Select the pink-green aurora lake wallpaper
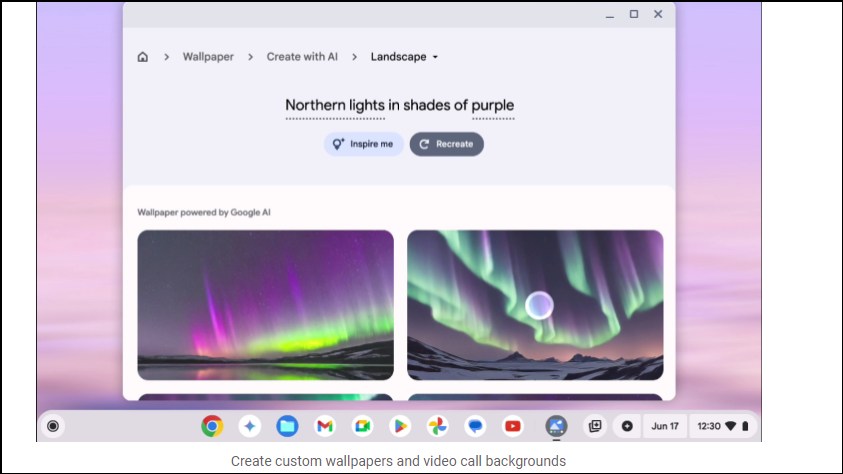843x474 pixels. tap(266, 305)
